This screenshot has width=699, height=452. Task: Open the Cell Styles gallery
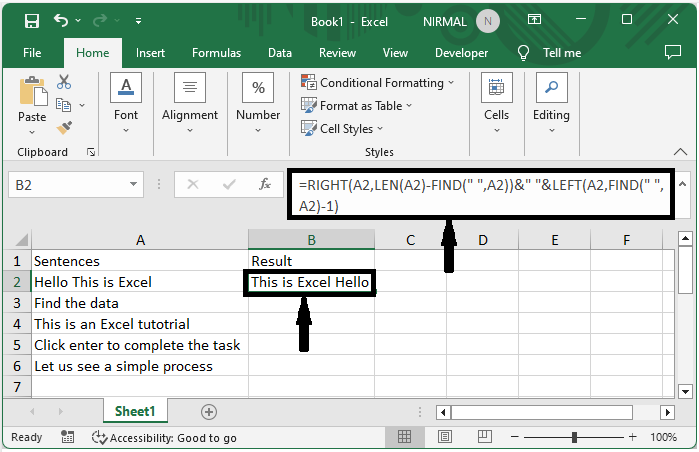(342, 128)
